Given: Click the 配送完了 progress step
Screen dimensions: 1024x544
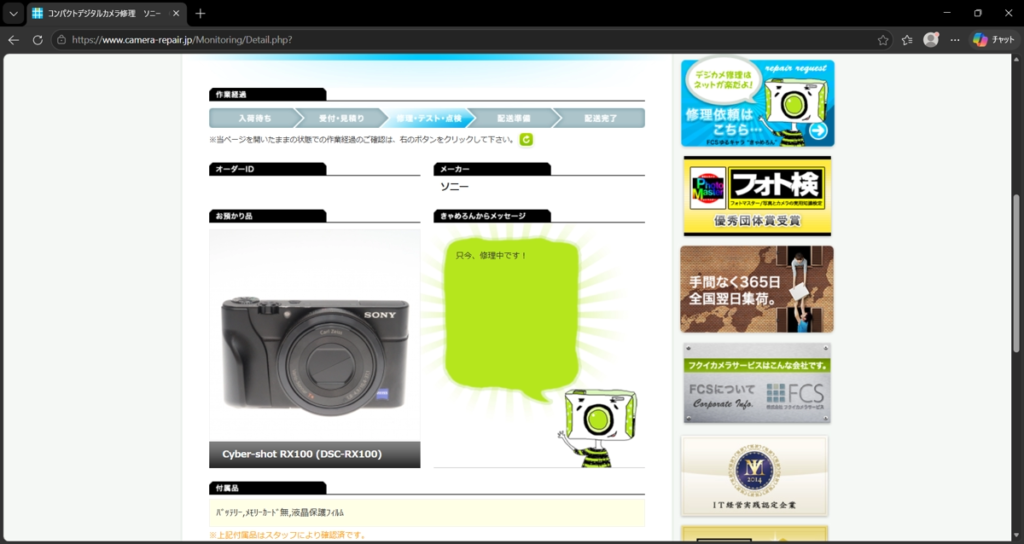Looking at the screenshot, I should pos(601,118).
